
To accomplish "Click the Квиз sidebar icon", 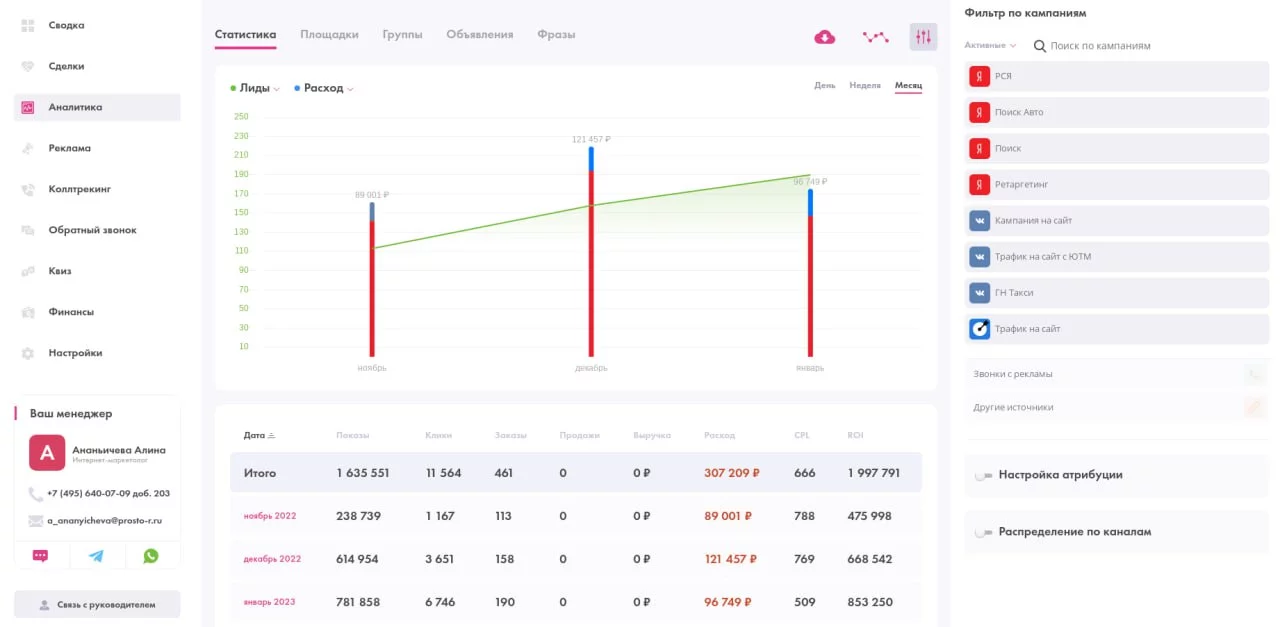I will [28, 271].
